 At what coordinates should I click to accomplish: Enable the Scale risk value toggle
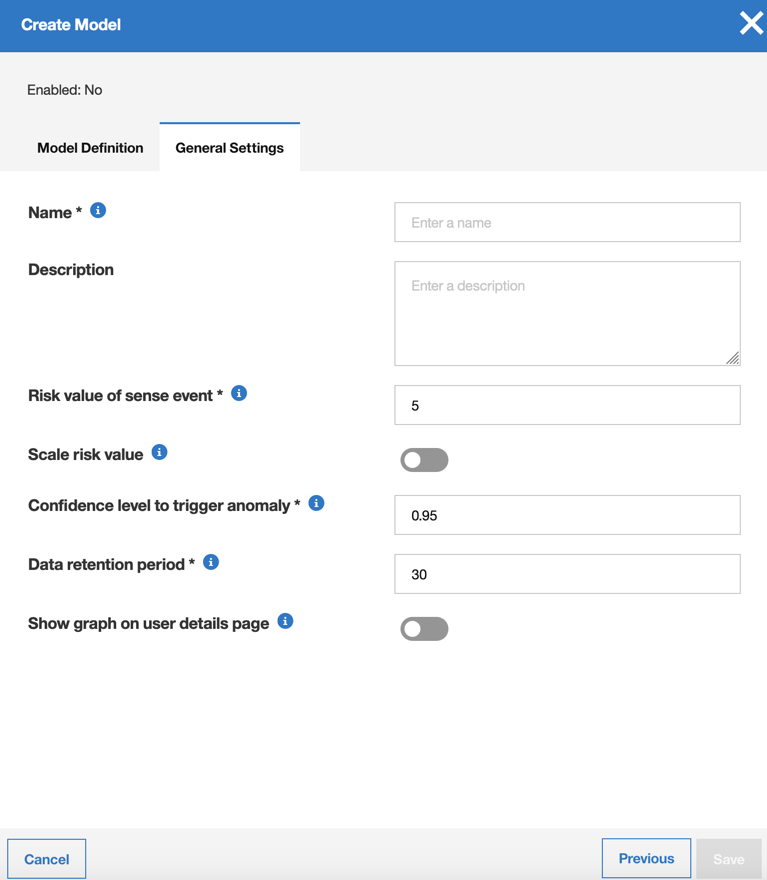(424, 460)
